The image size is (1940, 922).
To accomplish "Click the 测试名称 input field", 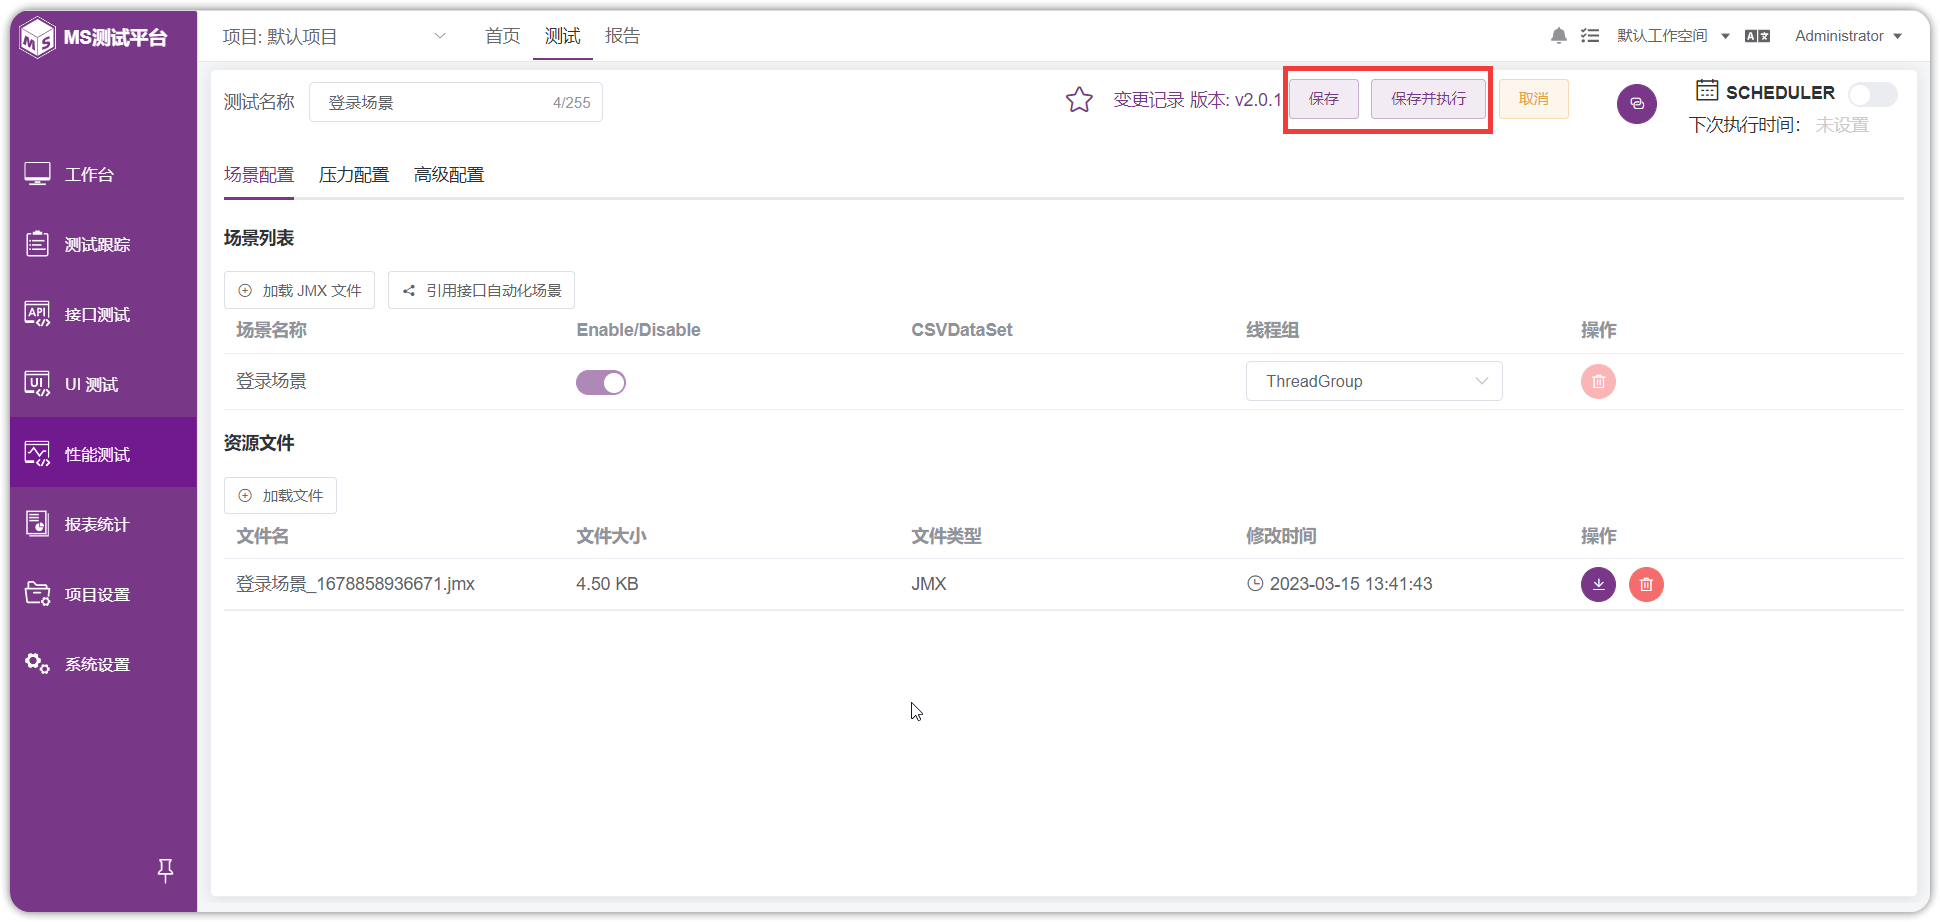I will click(x=456, y=102).
